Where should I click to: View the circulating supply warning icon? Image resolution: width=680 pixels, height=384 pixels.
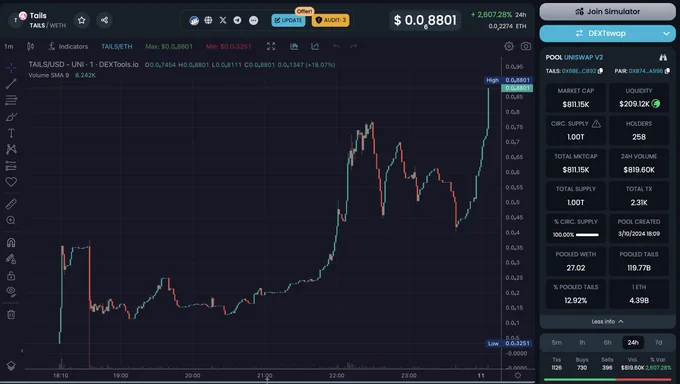point(596,124)
